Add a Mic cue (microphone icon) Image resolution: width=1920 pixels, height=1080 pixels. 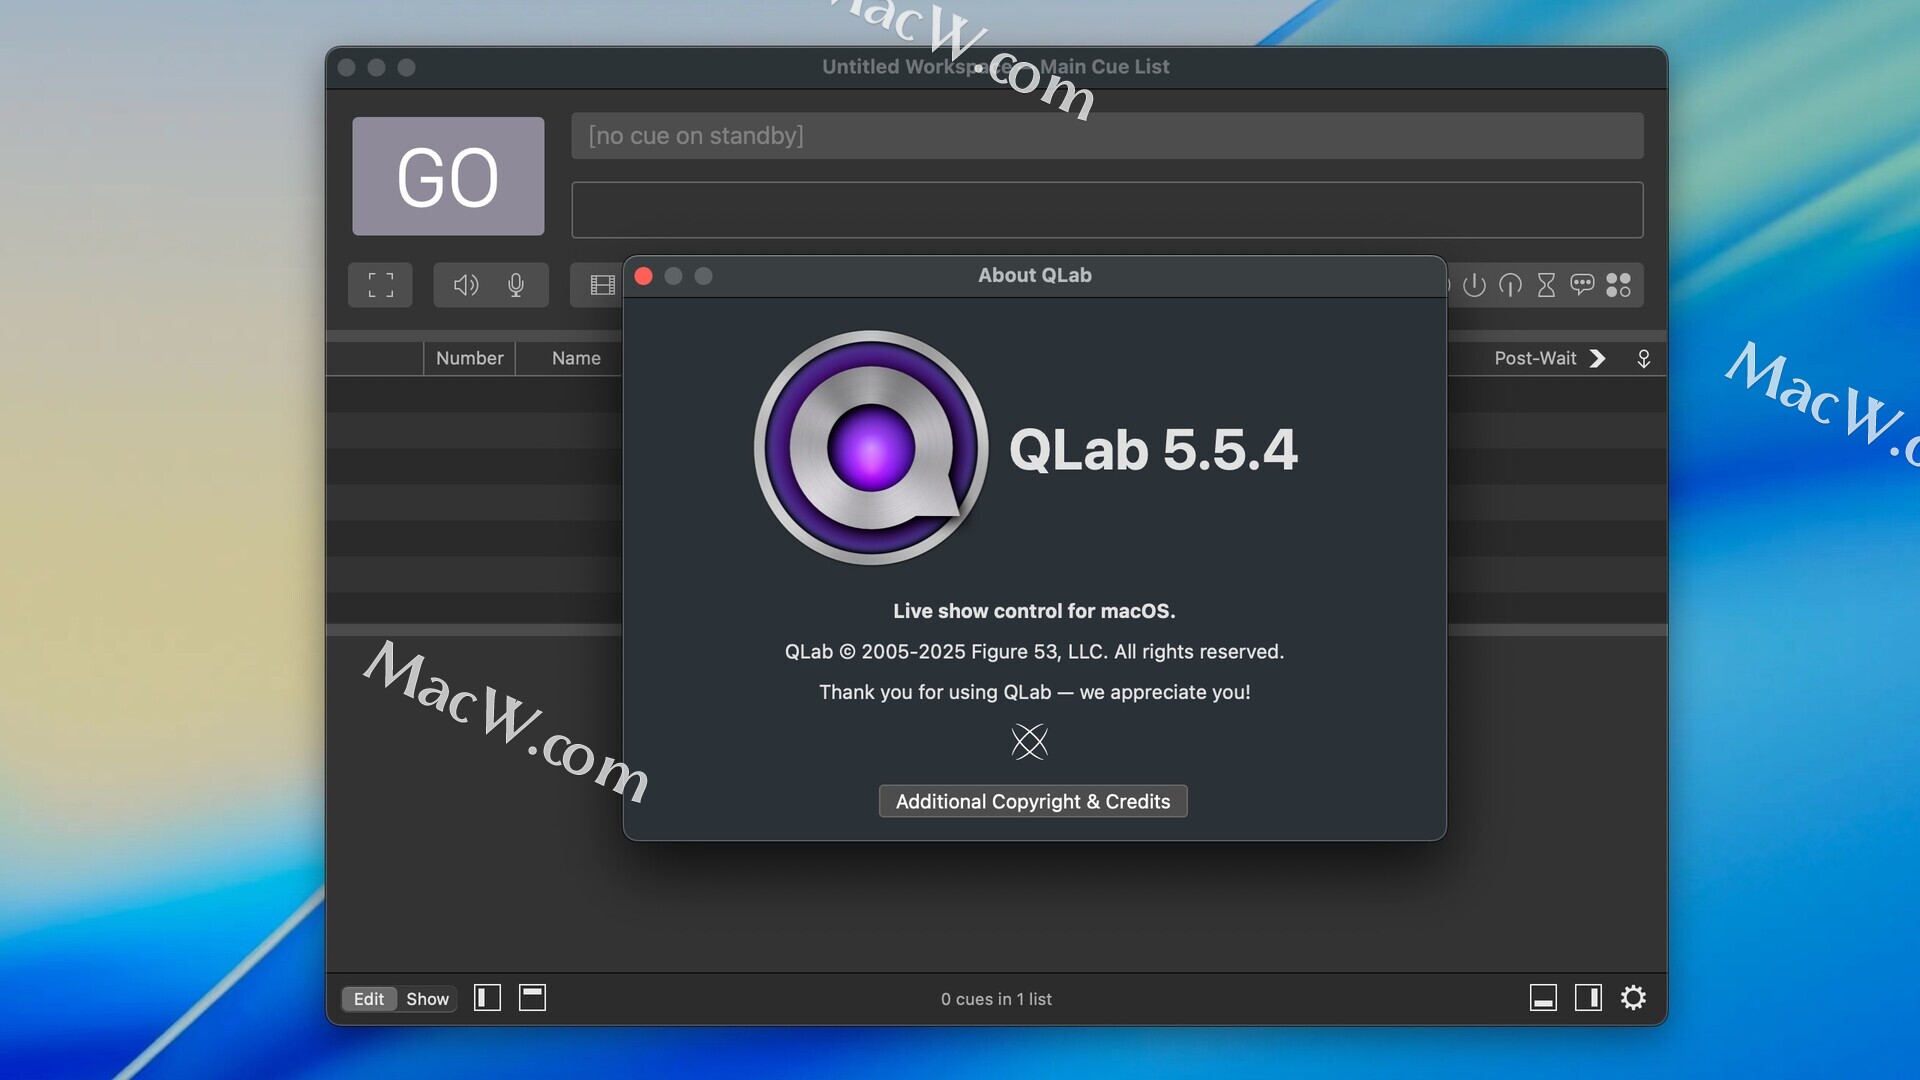coord(516,285)
